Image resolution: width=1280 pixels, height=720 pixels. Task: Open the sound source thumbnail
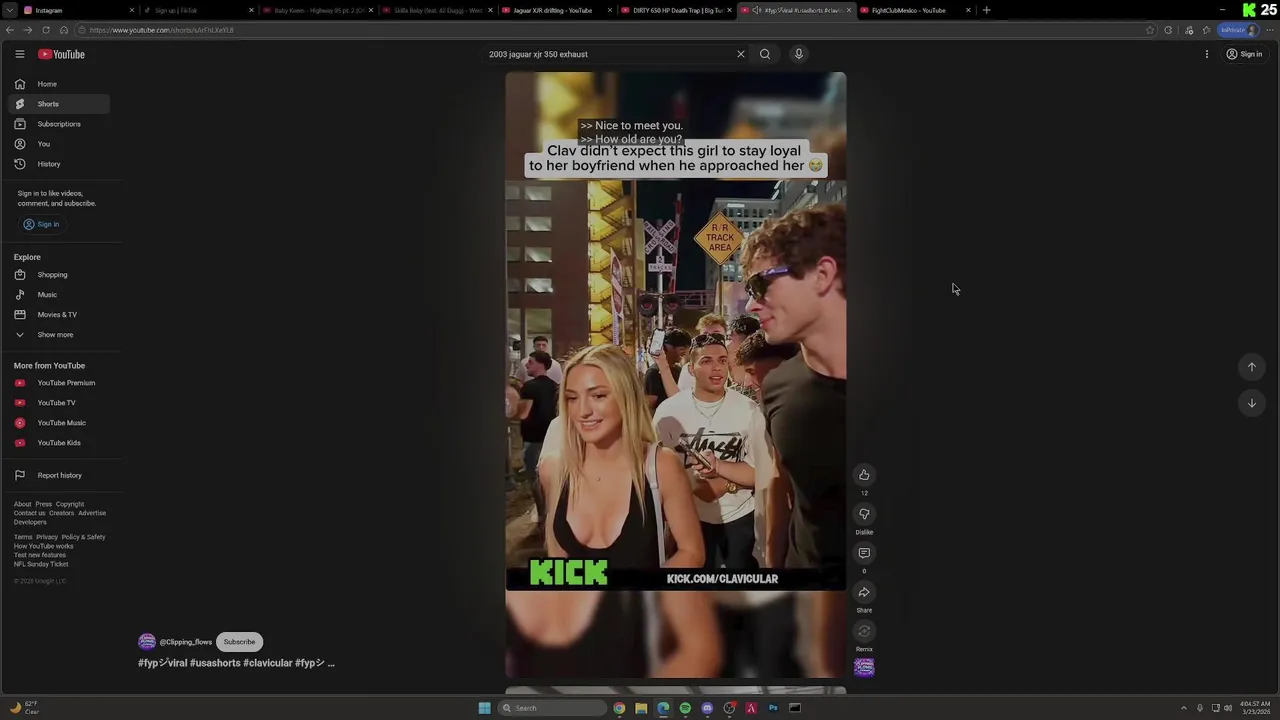click(864, 667)
